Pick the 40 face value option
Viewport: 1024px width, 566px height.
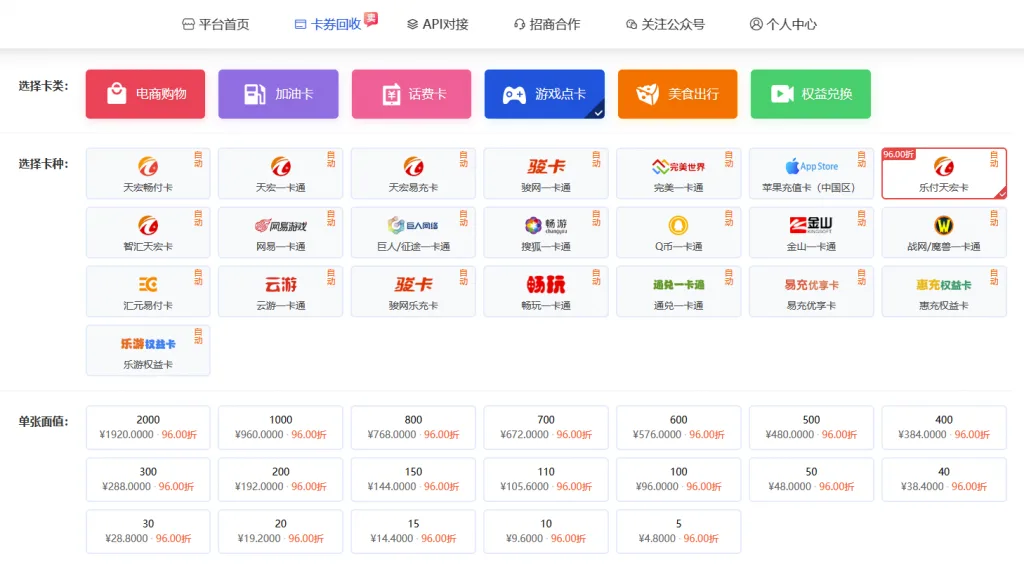(944, 479)
